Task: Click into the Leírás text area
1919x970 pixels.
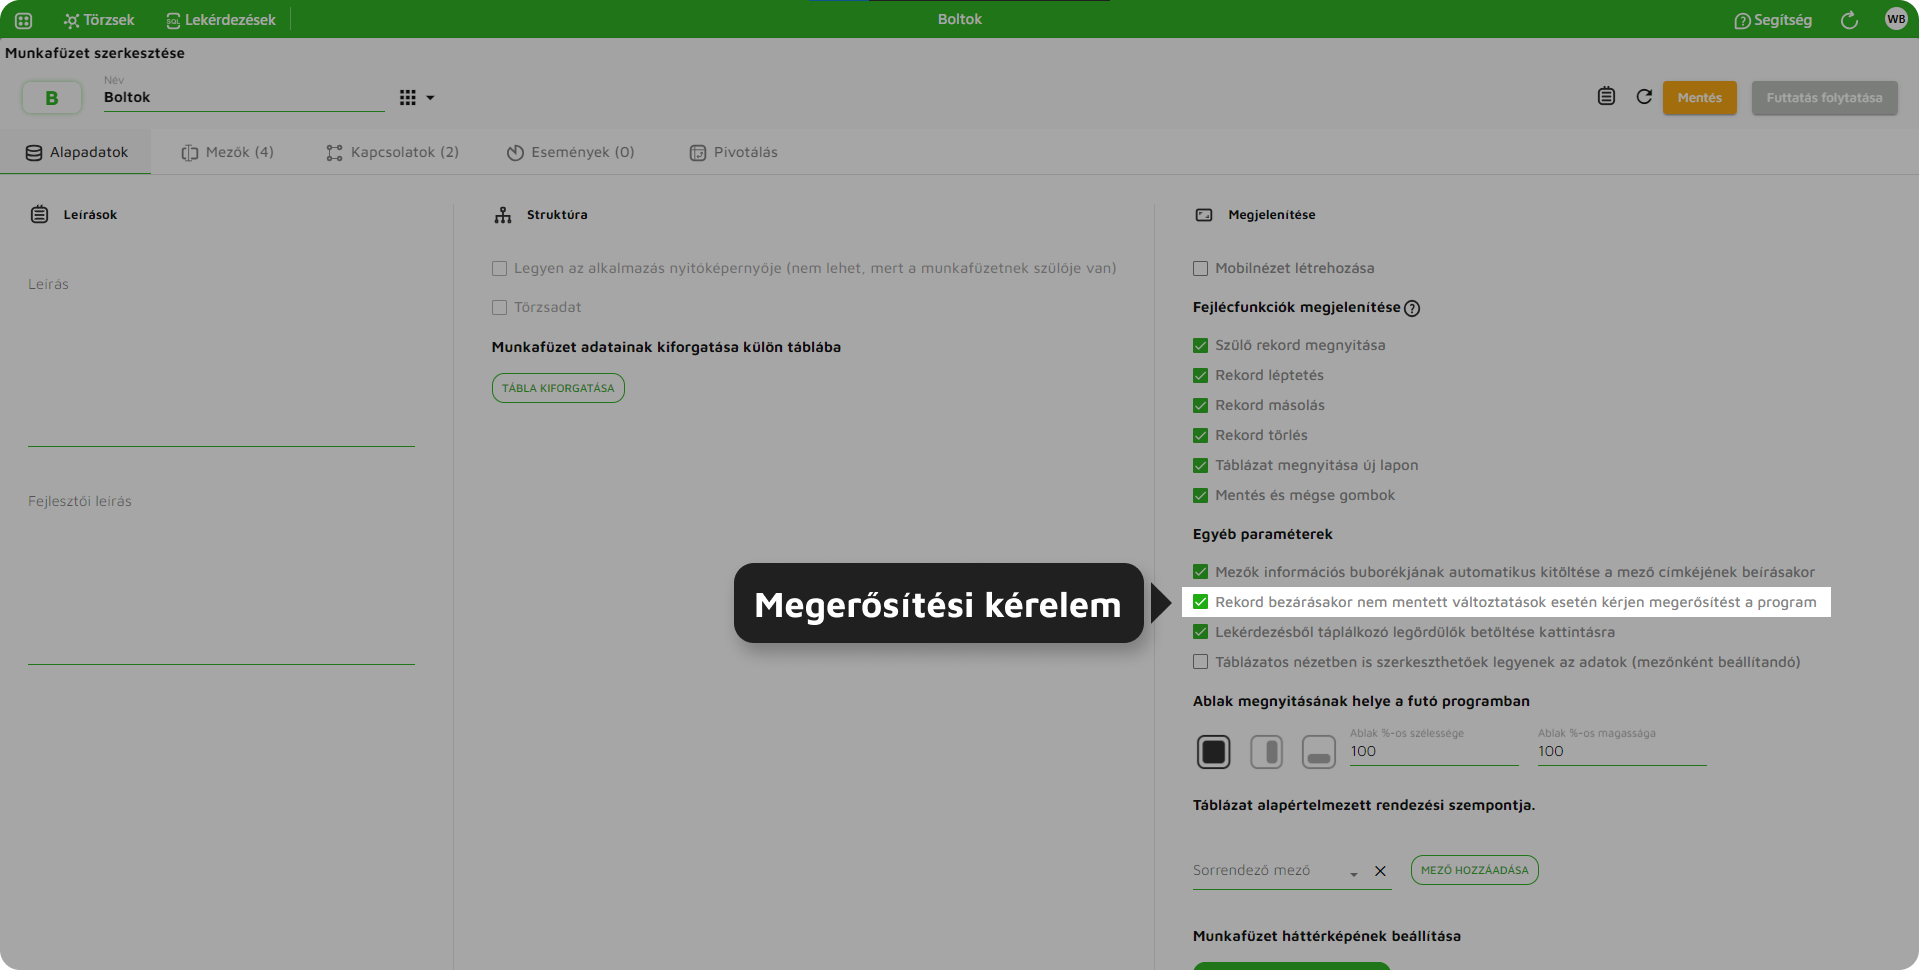Action: tap(221, 360)
